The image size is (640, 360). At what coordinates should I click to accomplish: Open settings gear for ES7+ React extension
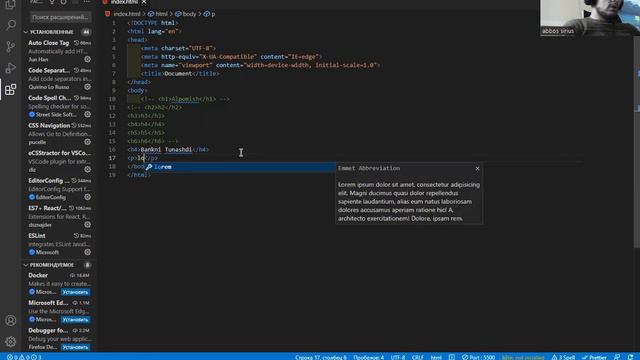87,224
